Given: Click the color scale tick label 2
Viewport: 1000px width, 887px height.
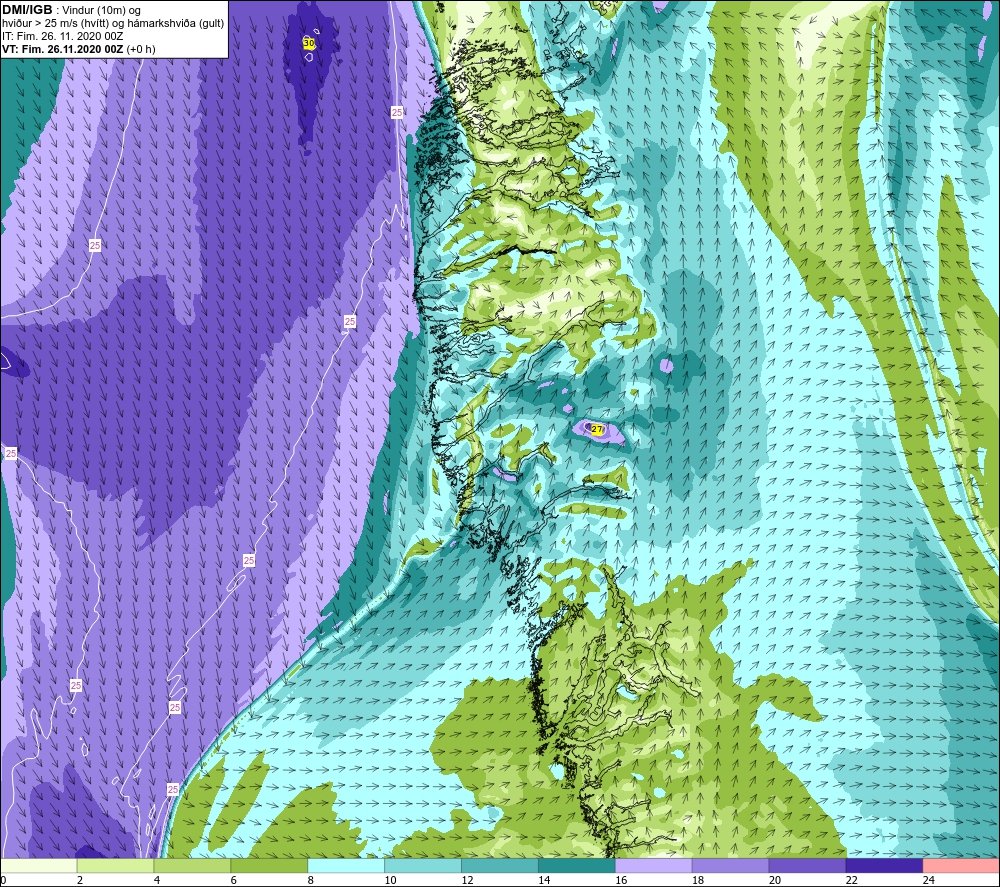Looking at the screenshot, I should [x=80, y=880].
